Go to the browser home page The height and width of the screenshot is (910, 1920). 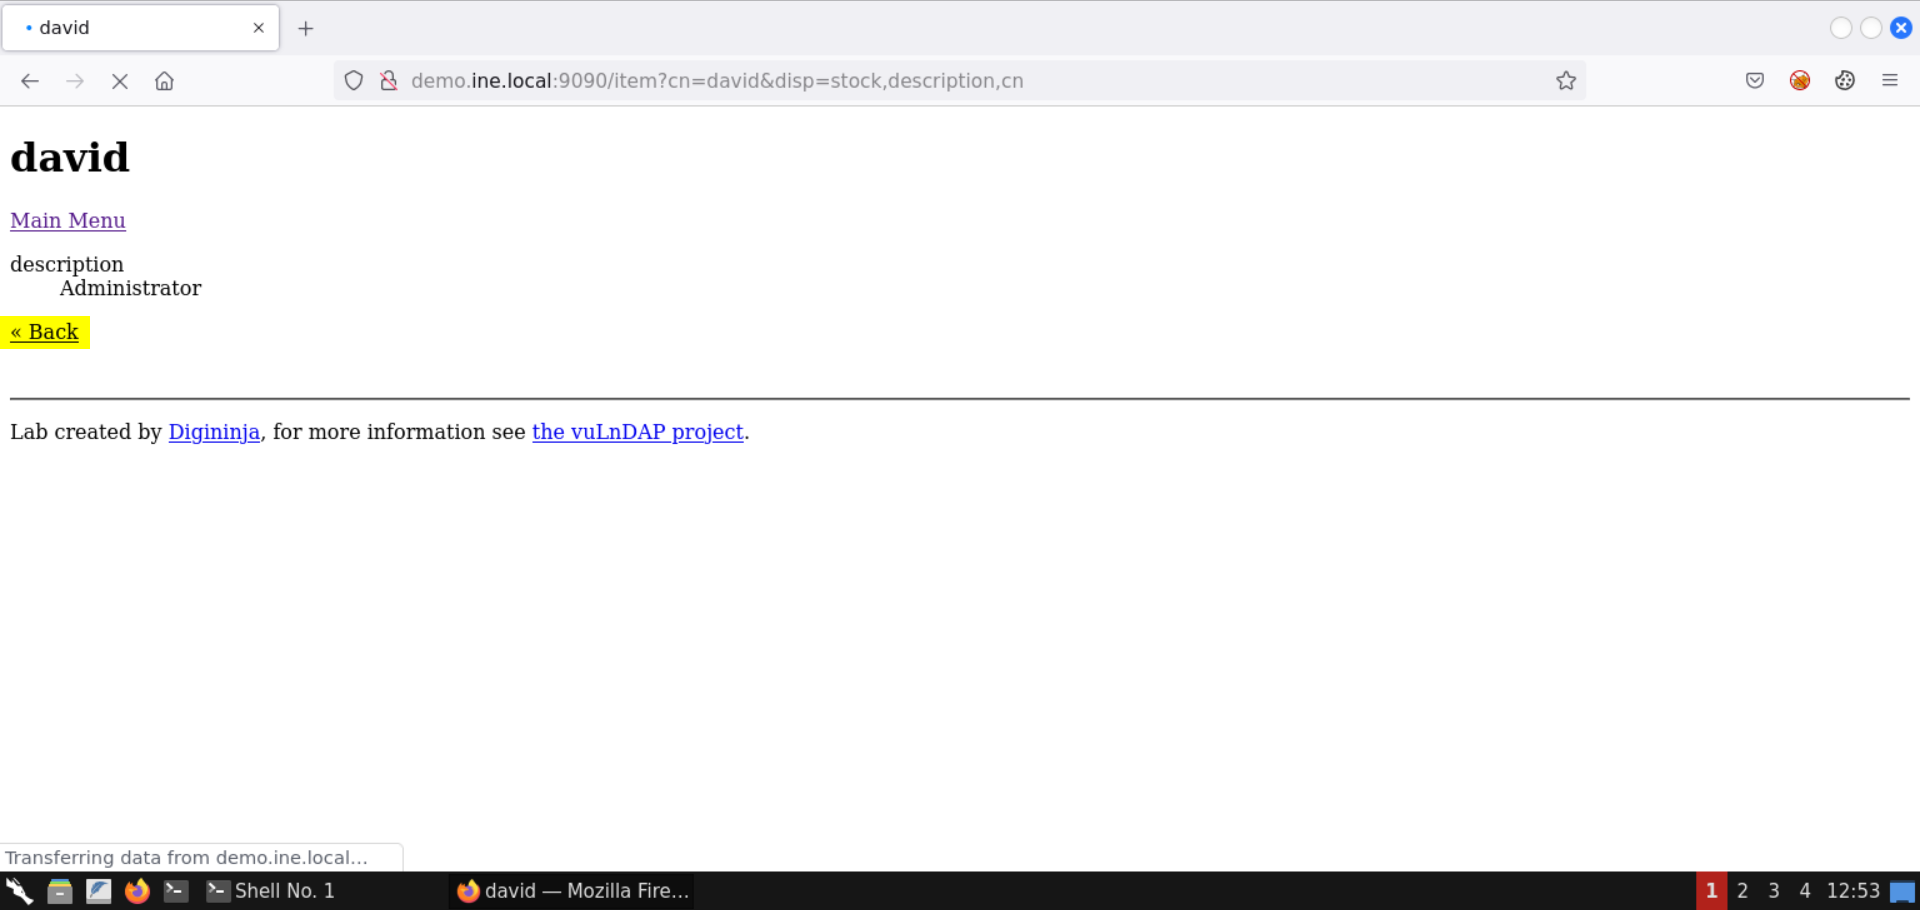[x=164, y=81]
